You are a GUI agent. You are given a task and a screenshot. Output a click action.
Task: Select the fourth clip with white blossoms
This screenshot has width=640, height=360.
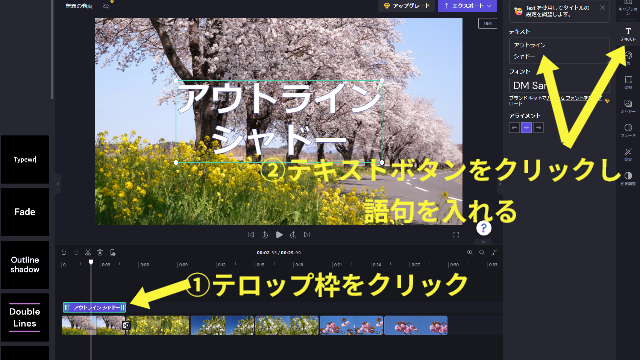click(x=287, y=325)
